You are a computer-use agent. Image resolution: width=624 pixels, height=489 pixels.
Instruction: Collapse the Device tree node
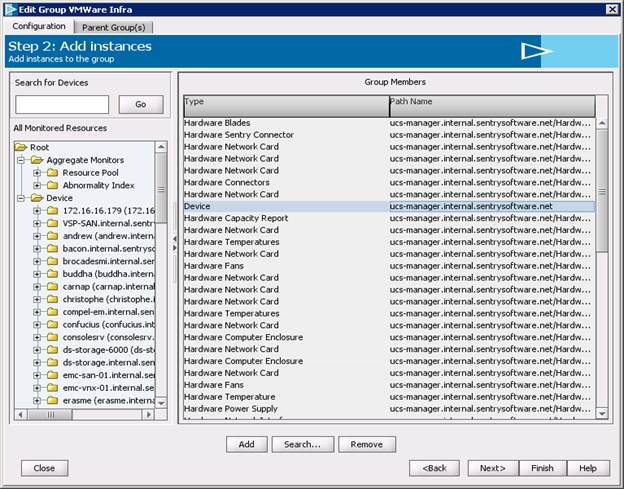[x=21, y=198]
